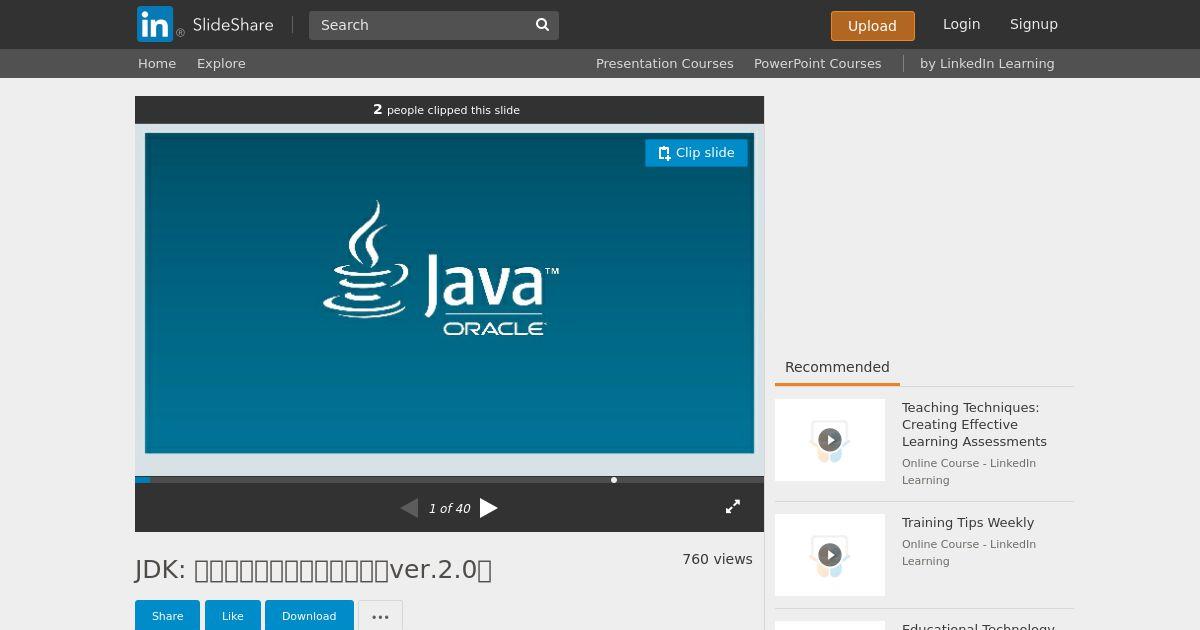
Task: Go to the previous slide arrow
Action: click(x=409, y=508)
